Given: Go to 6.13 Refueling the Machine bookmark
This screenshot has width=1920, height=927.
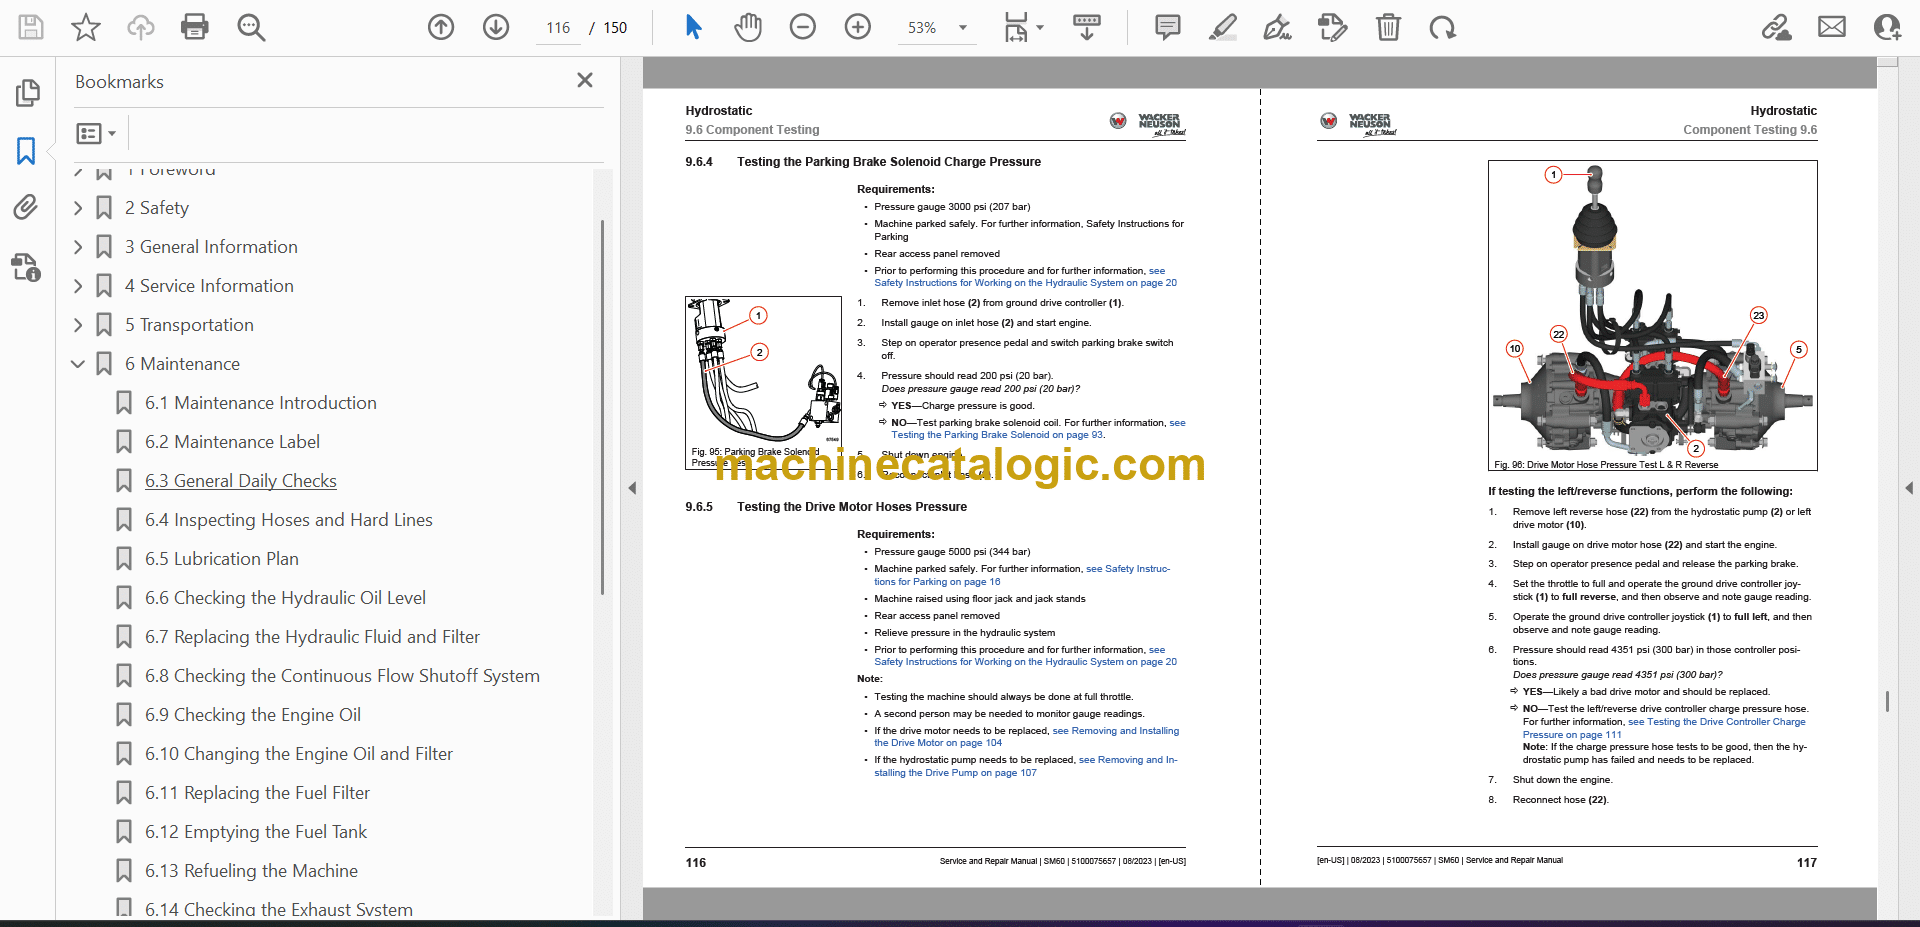Looking at the screenshot, I should [x=251, y=871].
